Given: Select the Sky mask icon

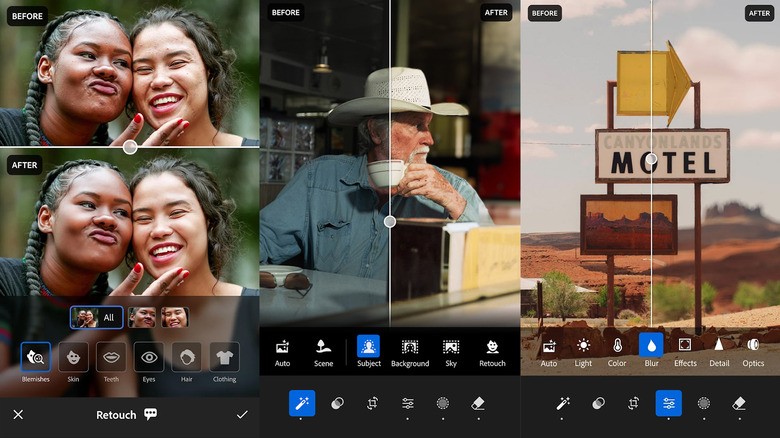Looking at the screenshot, I should click(x=451, y=347).
